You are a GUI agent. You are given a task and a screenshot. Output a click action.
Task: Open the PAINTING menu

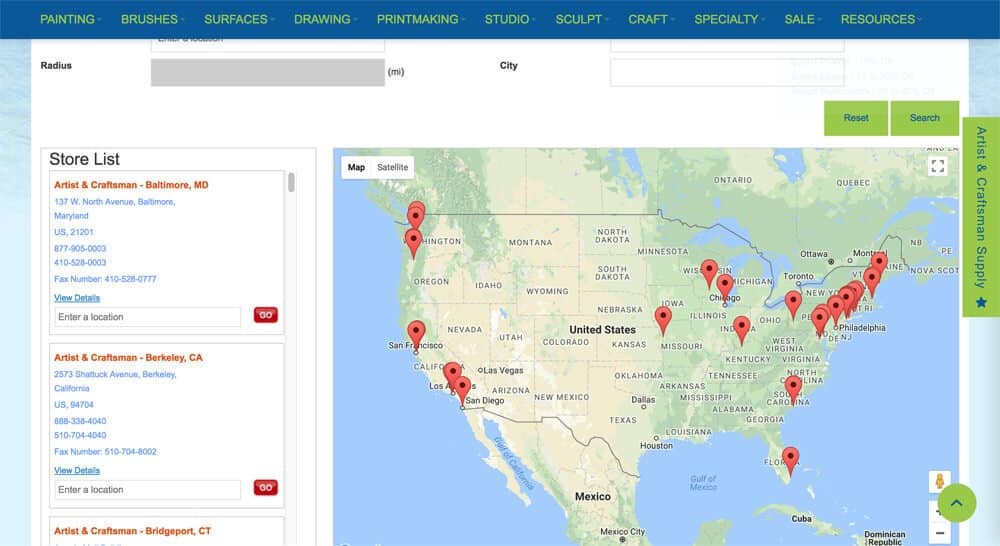click(x=70, y=19)
